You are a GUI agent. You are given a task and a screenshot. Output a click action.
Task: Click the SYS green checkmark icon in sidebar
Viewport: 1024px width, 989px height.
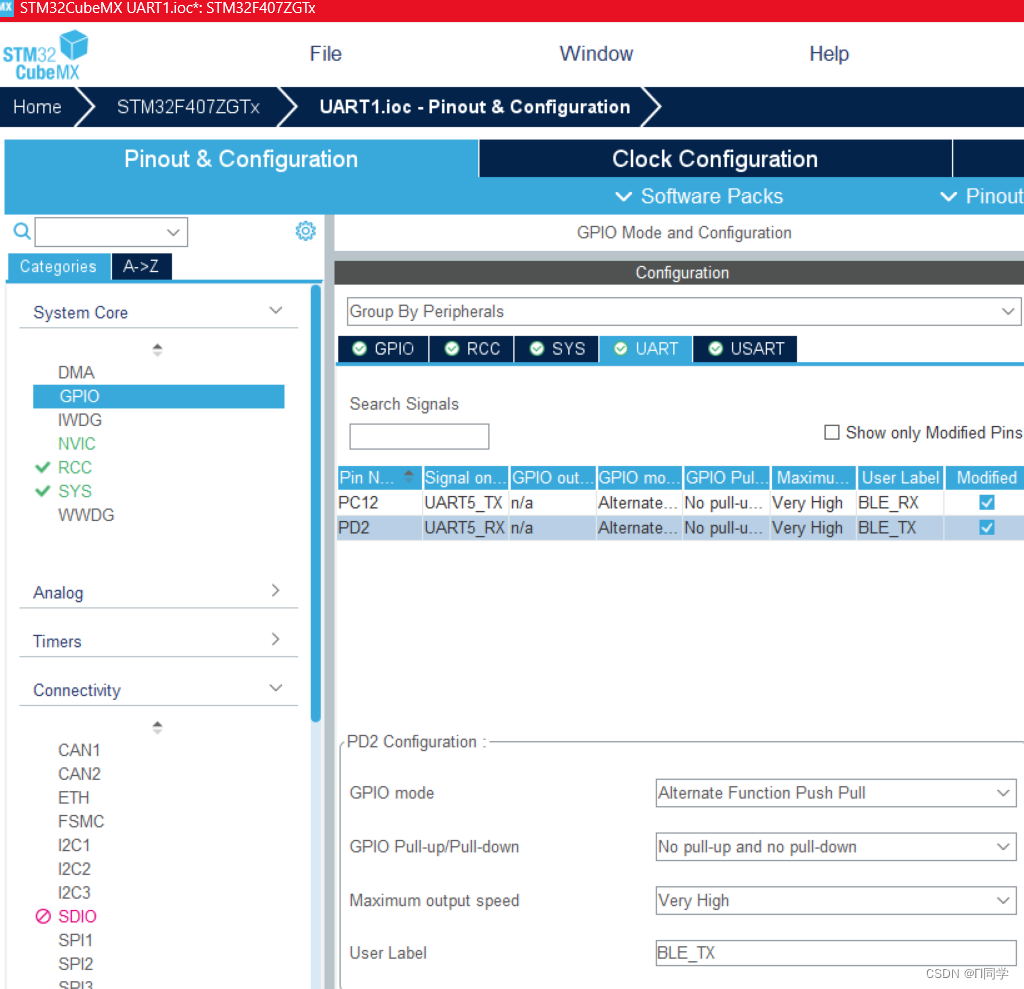42,491
